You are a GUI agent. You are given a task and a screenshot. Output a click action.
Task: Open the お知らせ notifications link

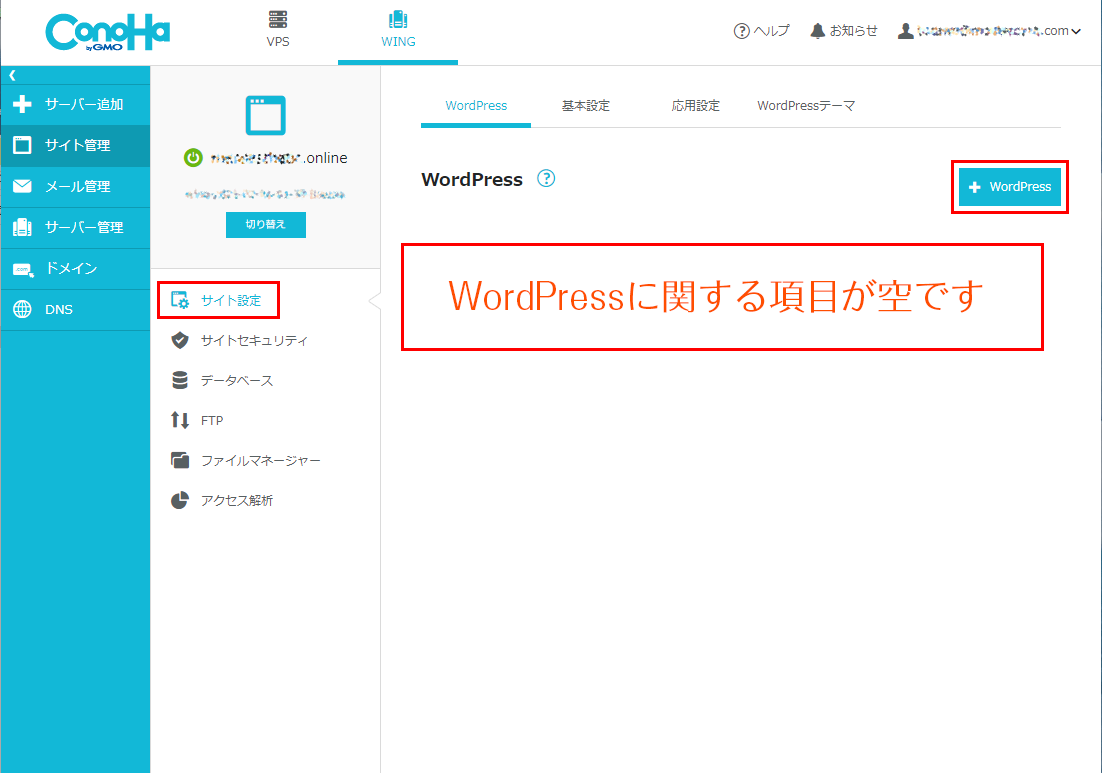(x=853, y=31)
